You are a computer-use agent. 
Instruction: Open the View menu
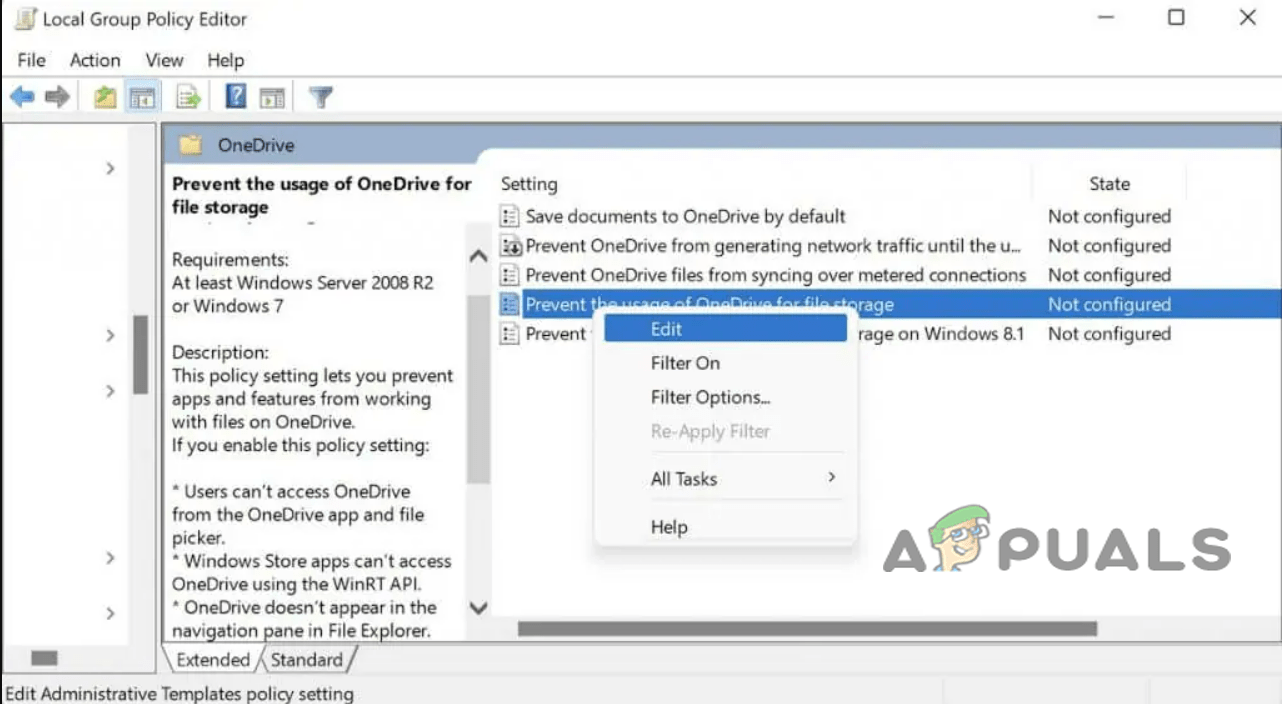pyautogui.click(x=163, y=60)
